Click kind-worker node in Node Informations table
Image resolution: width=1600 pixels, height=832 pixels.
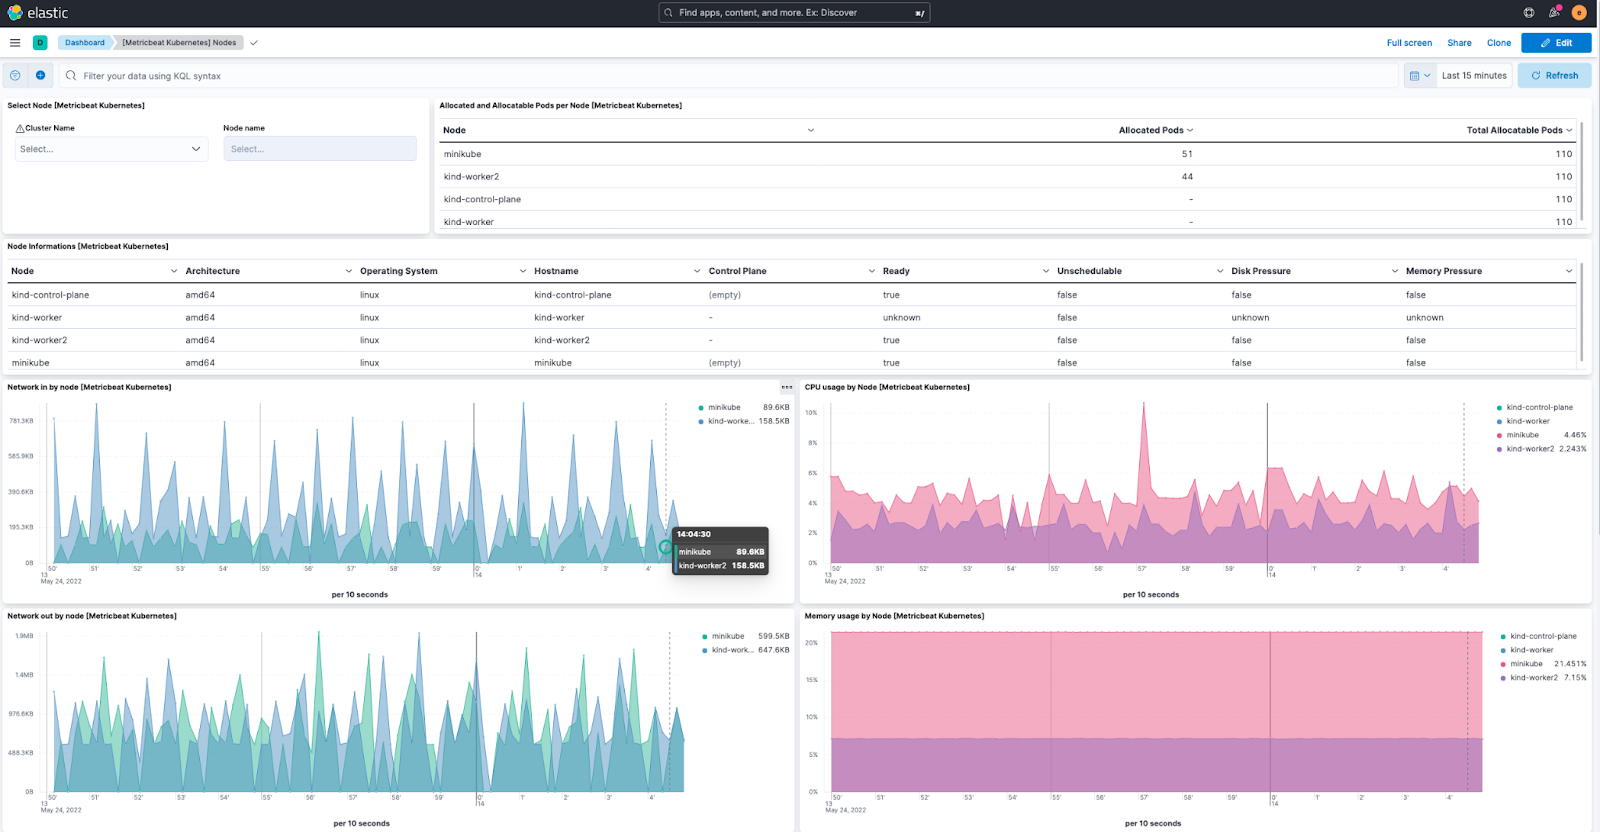[x=37, y=318]
